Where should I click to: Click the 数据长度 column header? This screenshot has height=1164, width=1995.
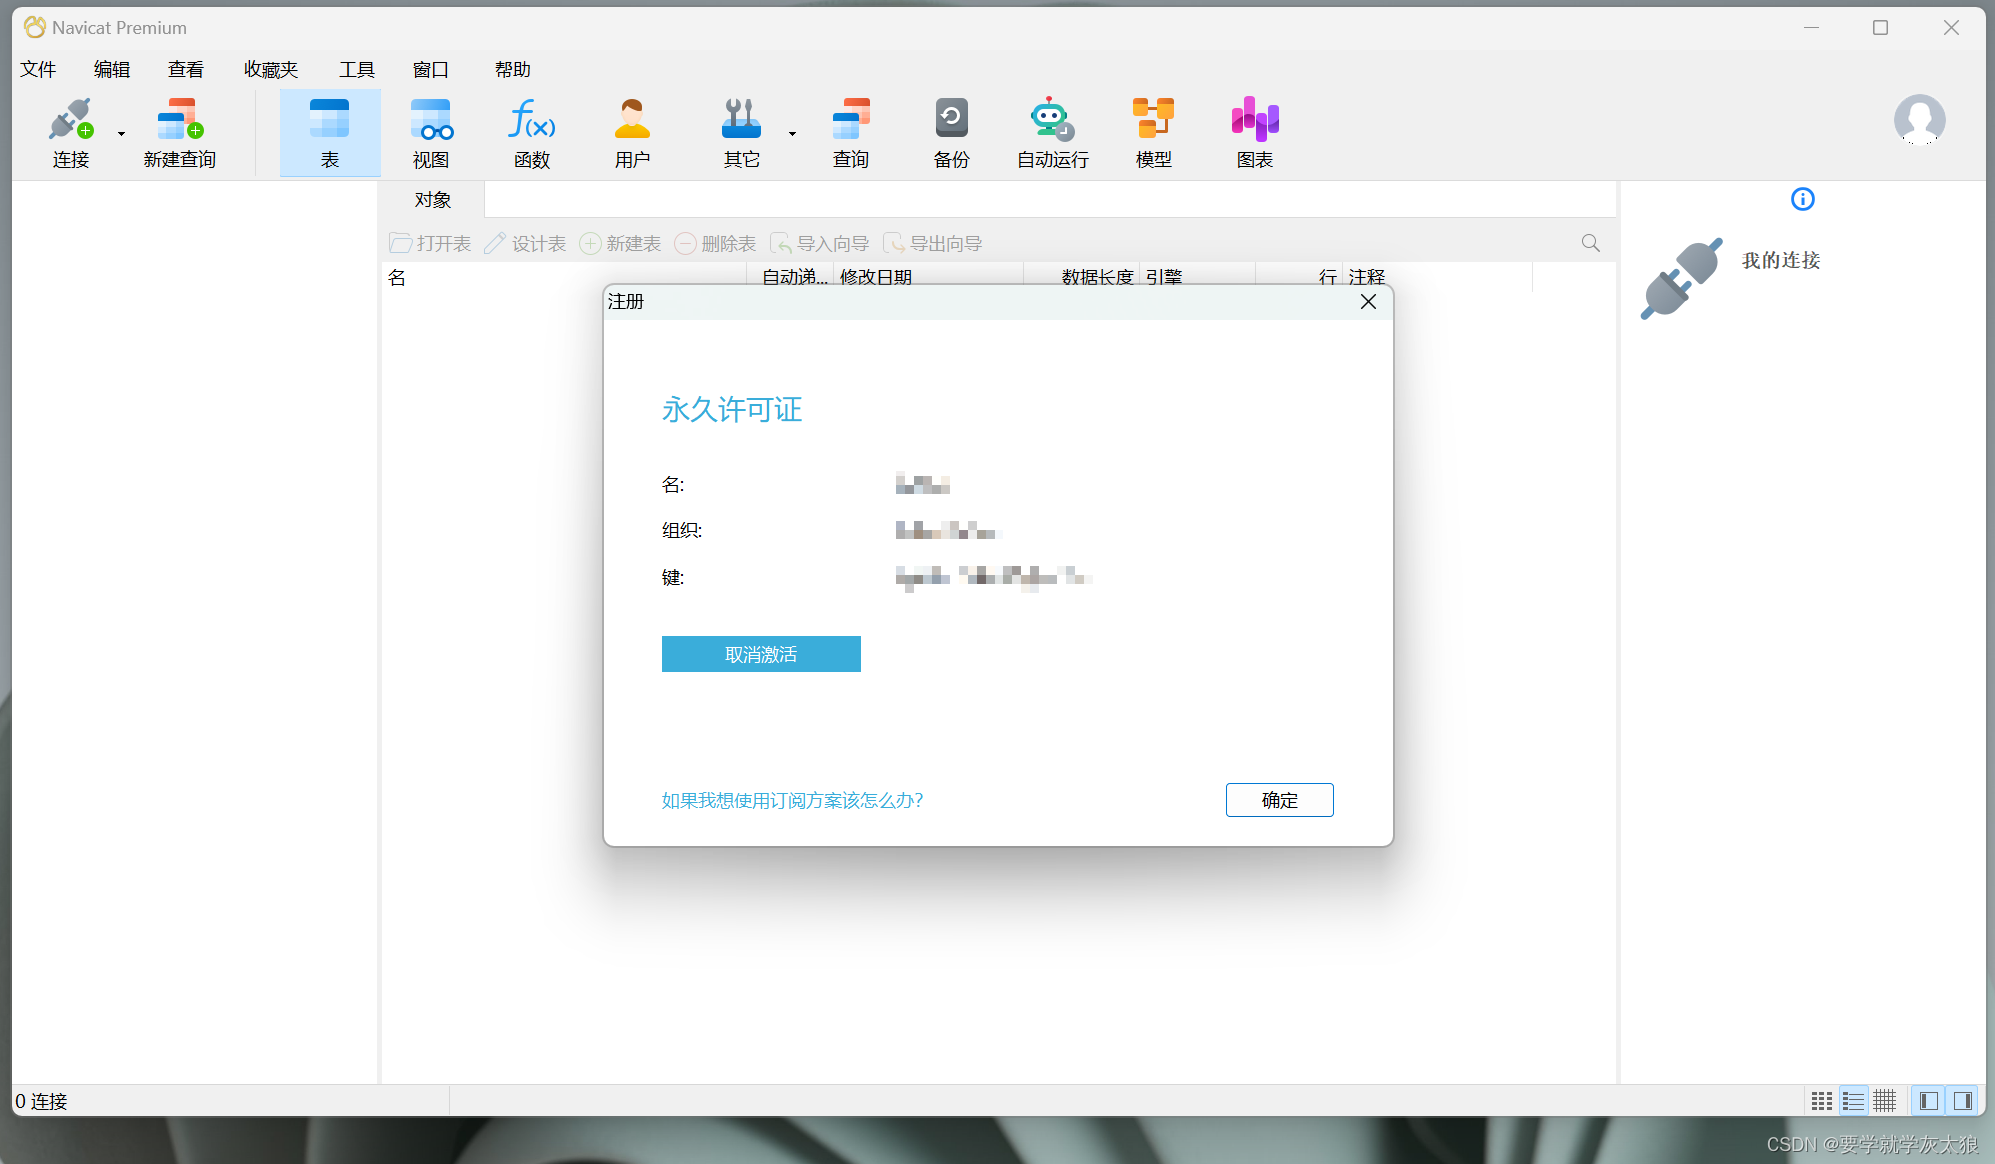(1083, 277)
